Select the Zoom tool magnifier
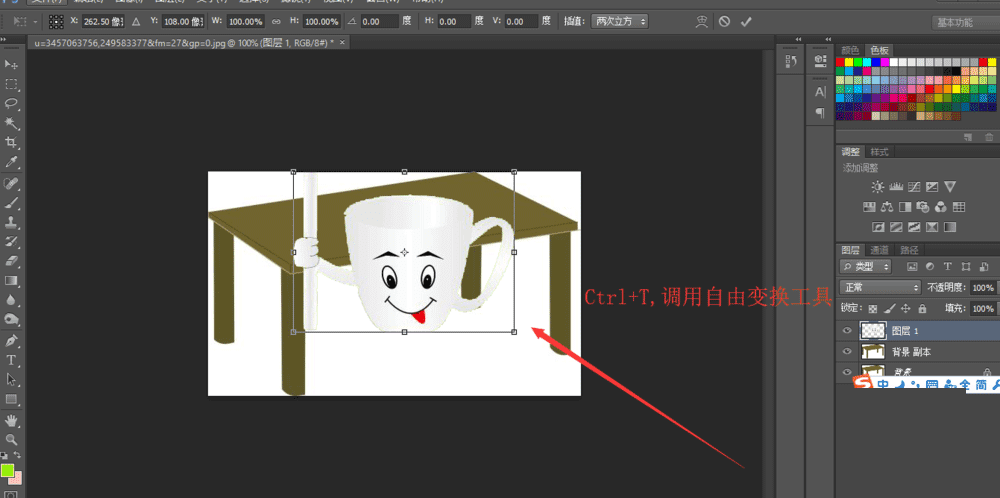This screenshot has width=1000, height=498. coord(12,439)
